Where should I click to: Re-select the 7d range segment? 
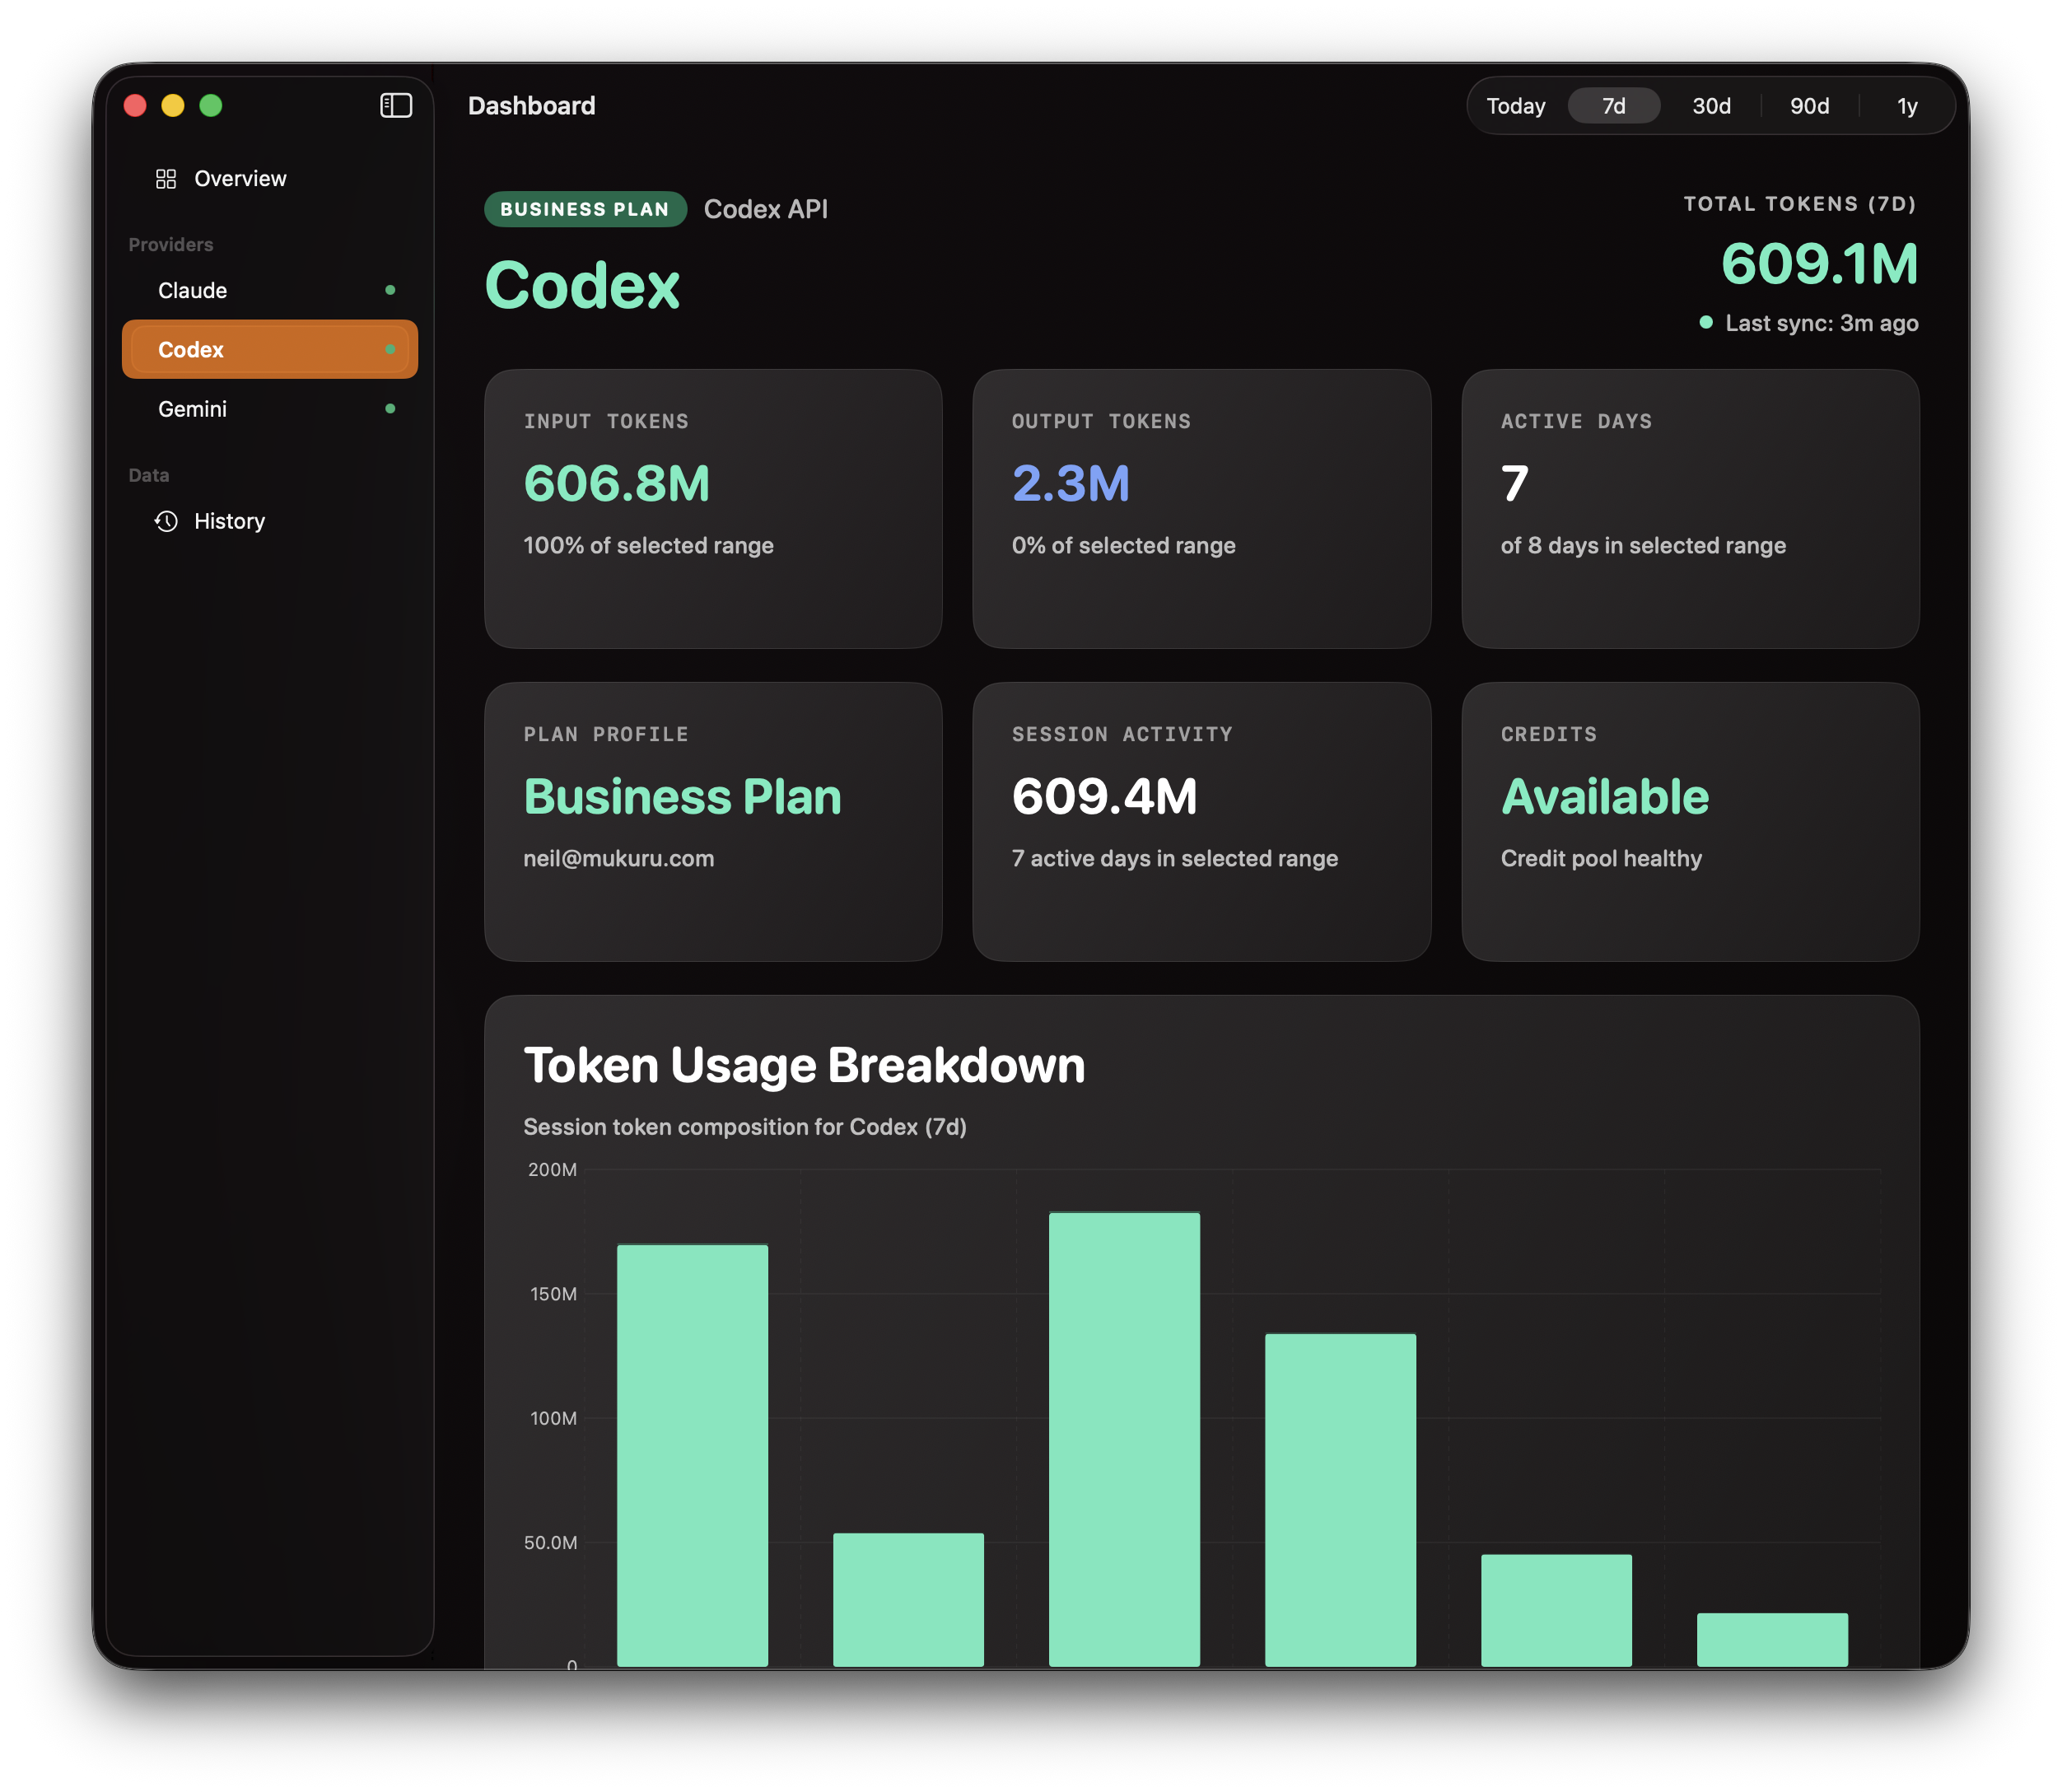[x=1613, y=105]
